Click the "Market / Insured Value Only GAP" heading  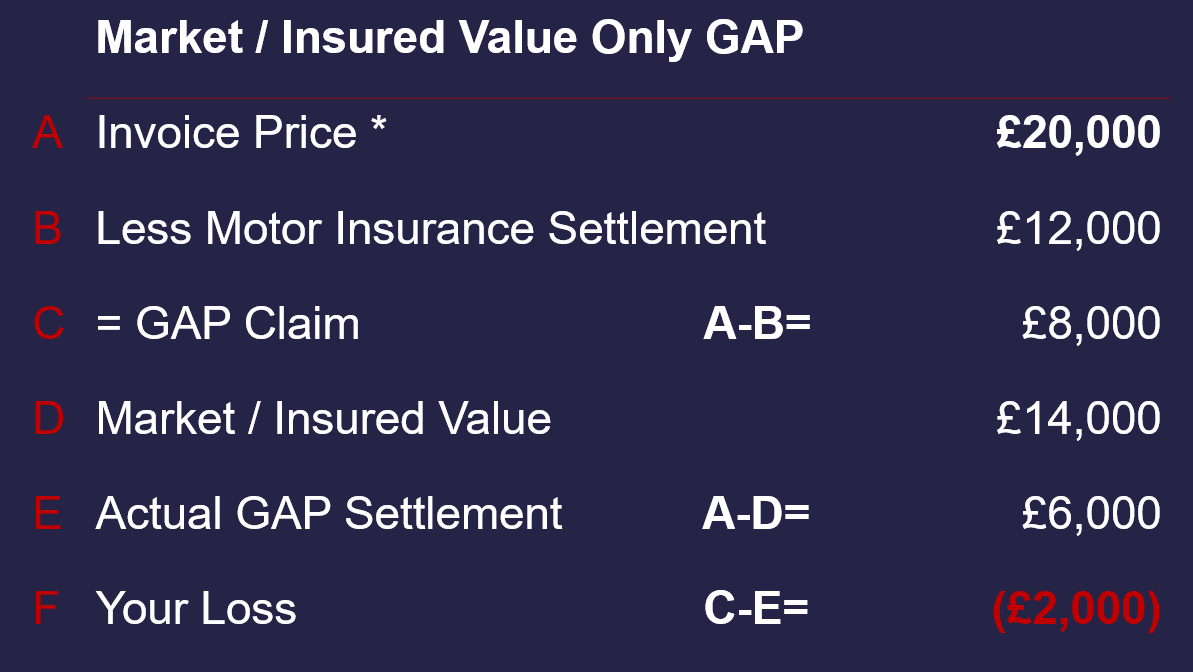click(x=449, y=39)
